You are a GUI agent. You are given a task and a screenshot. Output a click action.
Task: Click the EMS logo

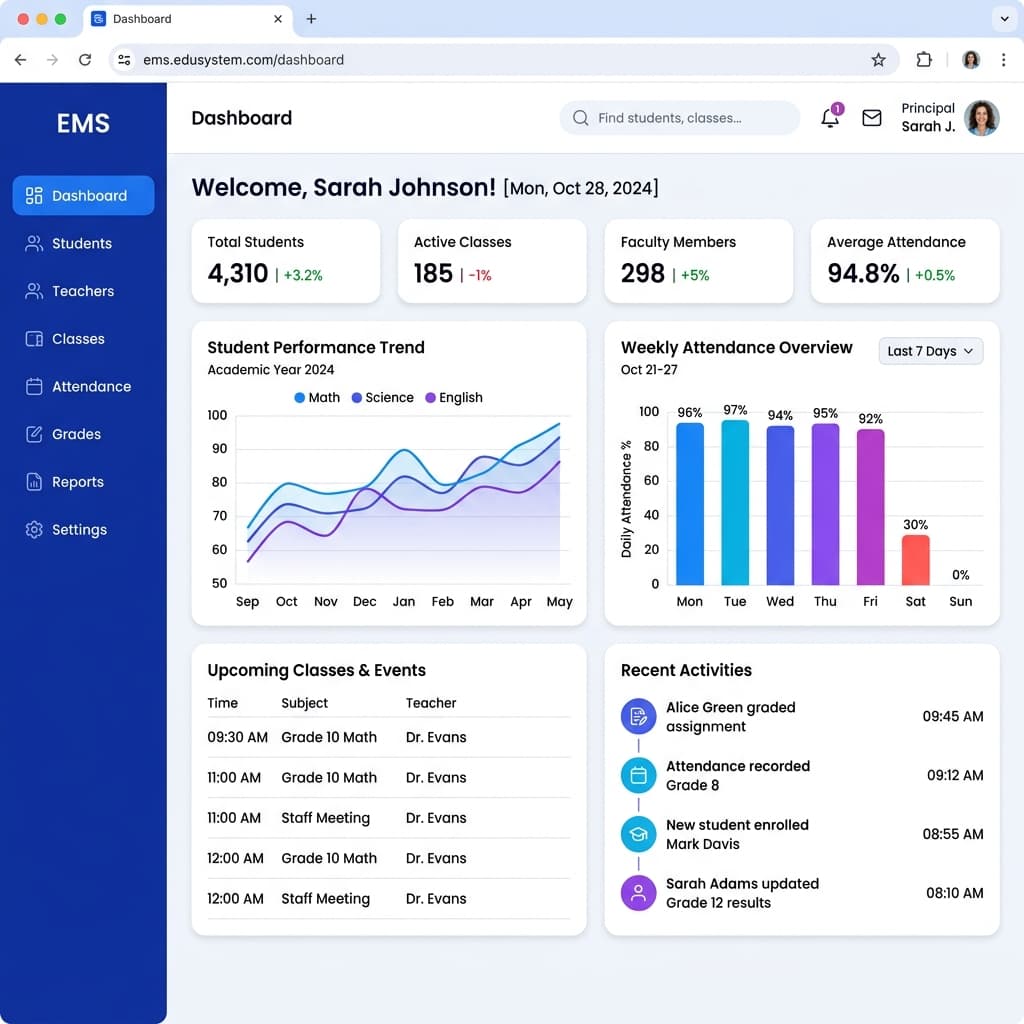click(x=83, y=123)
